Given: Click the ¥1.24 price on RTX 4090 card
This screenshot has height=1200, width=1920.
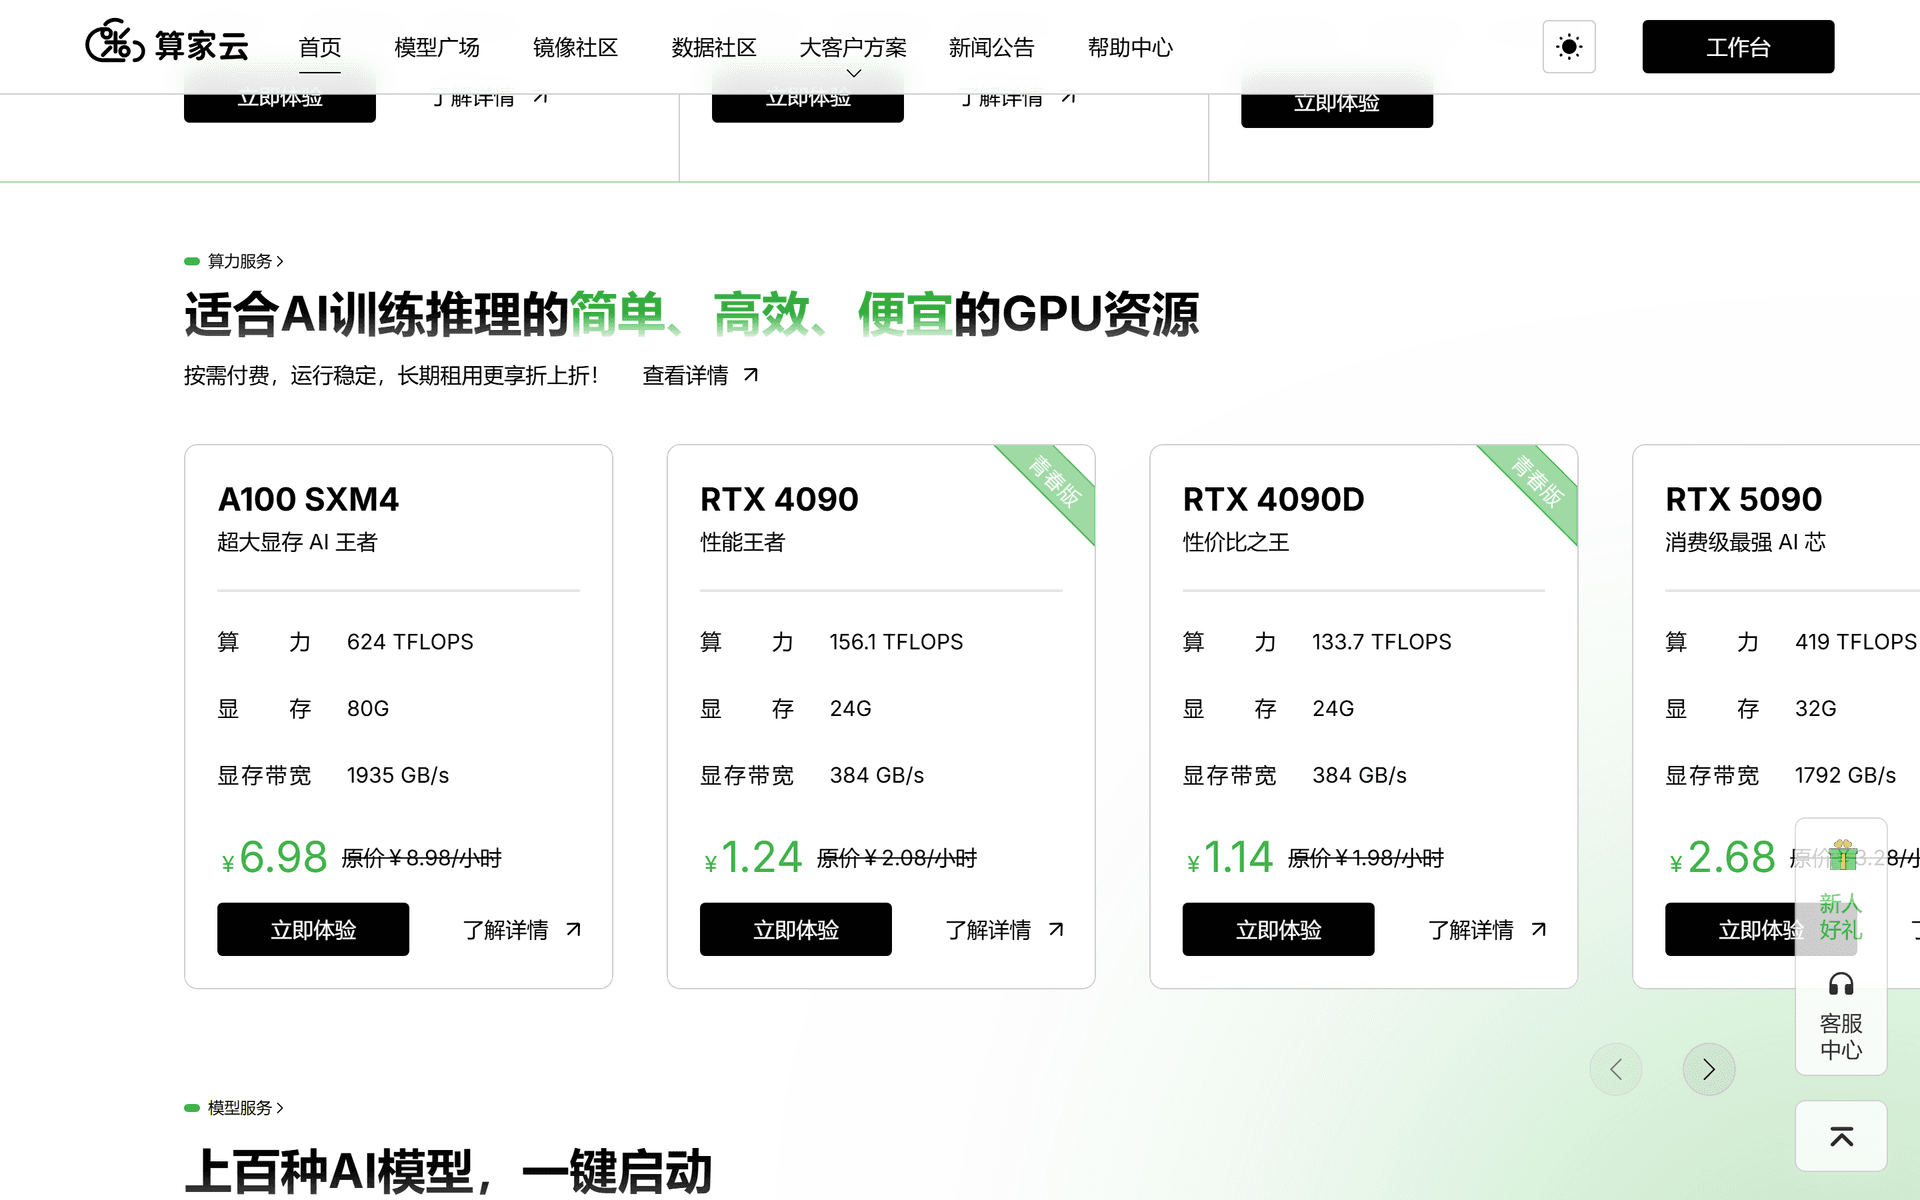Looking at the screenshot, I should (x=753, y=857).
